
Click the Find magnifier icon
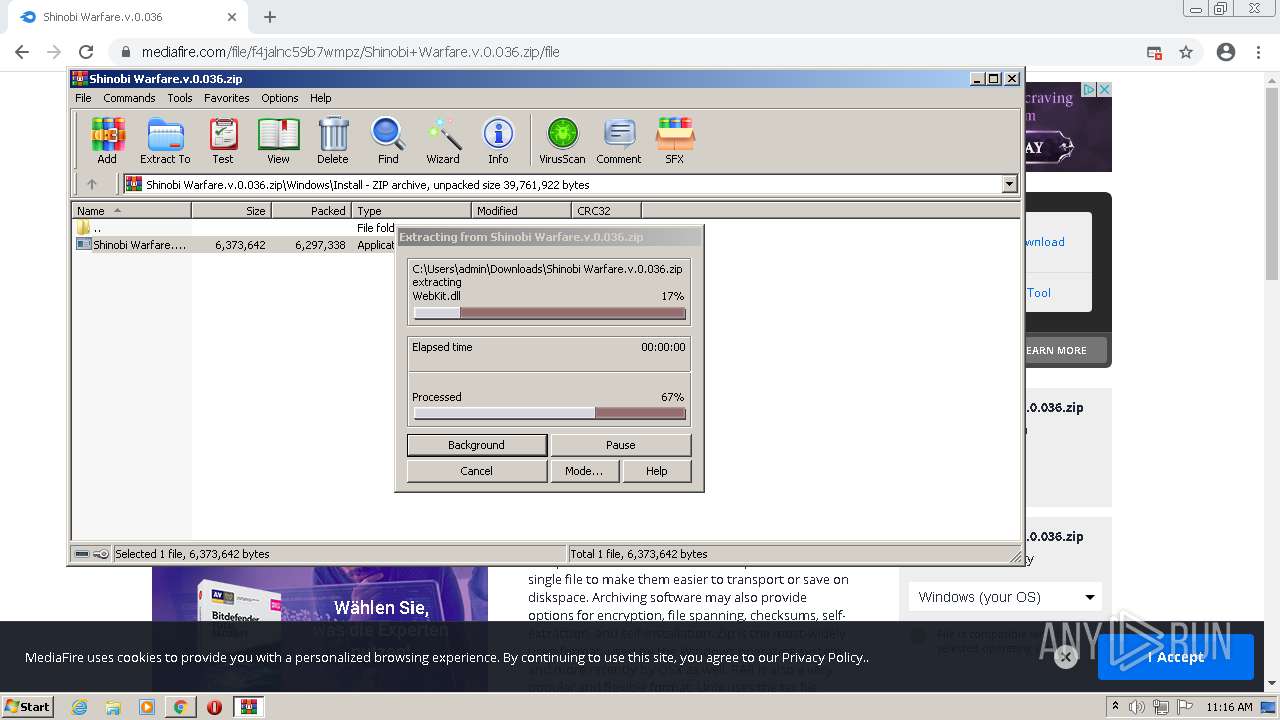click(x=388, y=140)
